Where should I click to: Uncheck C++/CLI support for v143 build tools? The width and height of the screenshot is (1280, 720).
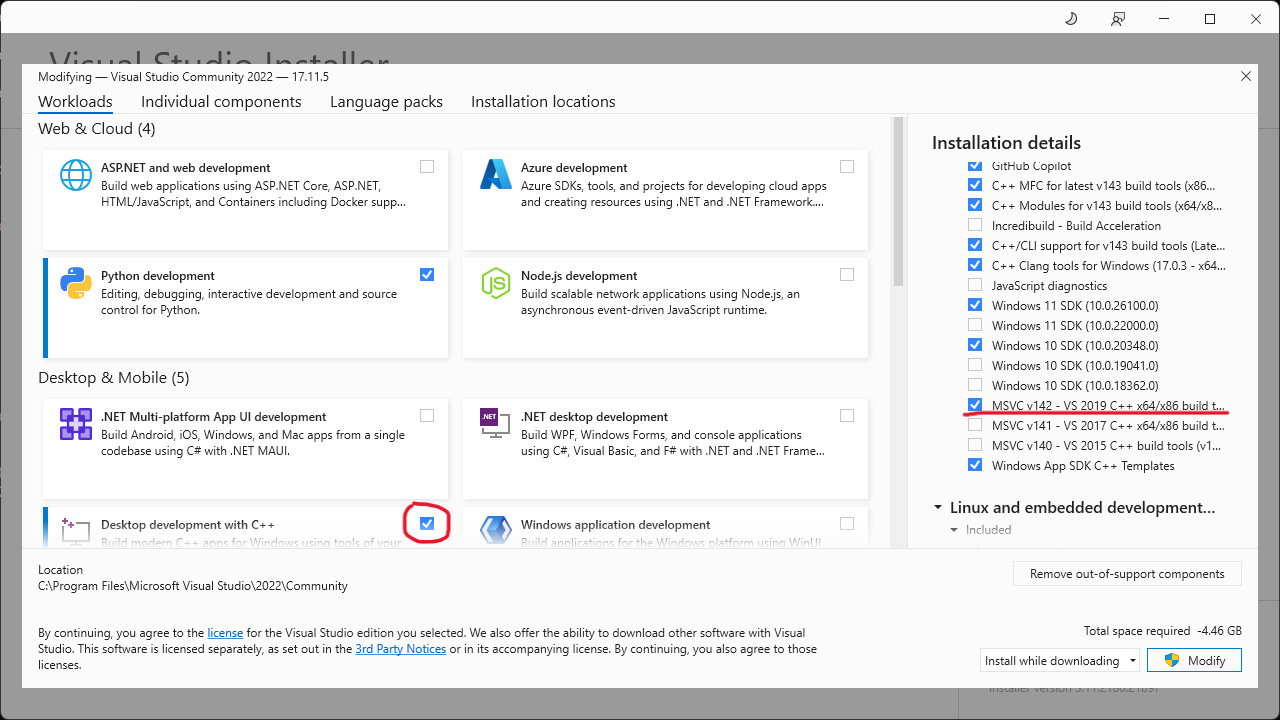(x=975, y=245)
